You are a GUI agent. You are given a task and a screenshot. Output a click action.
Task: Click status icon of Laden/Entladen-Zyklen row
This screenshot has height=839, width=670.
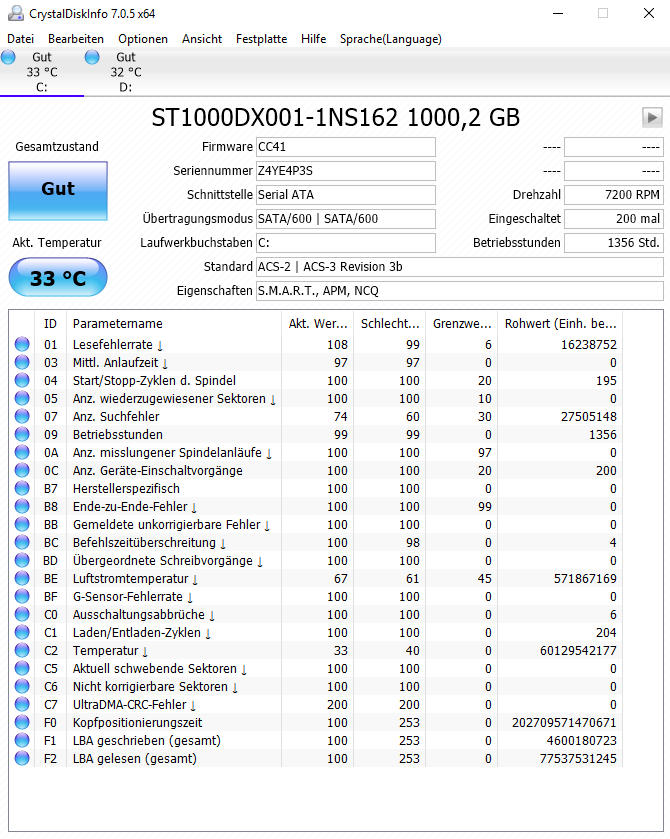22,633
